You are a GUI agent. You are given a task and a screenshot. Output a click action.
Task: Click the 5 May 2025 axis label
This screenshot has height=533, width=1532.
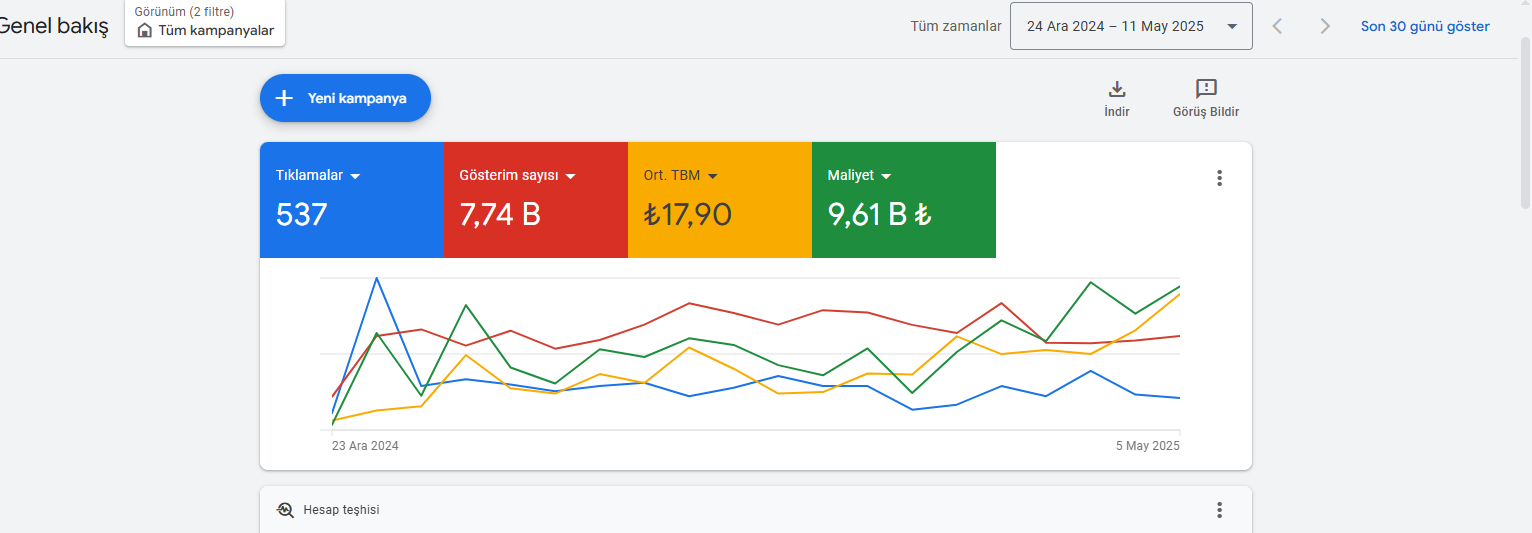click(1148, 445)
